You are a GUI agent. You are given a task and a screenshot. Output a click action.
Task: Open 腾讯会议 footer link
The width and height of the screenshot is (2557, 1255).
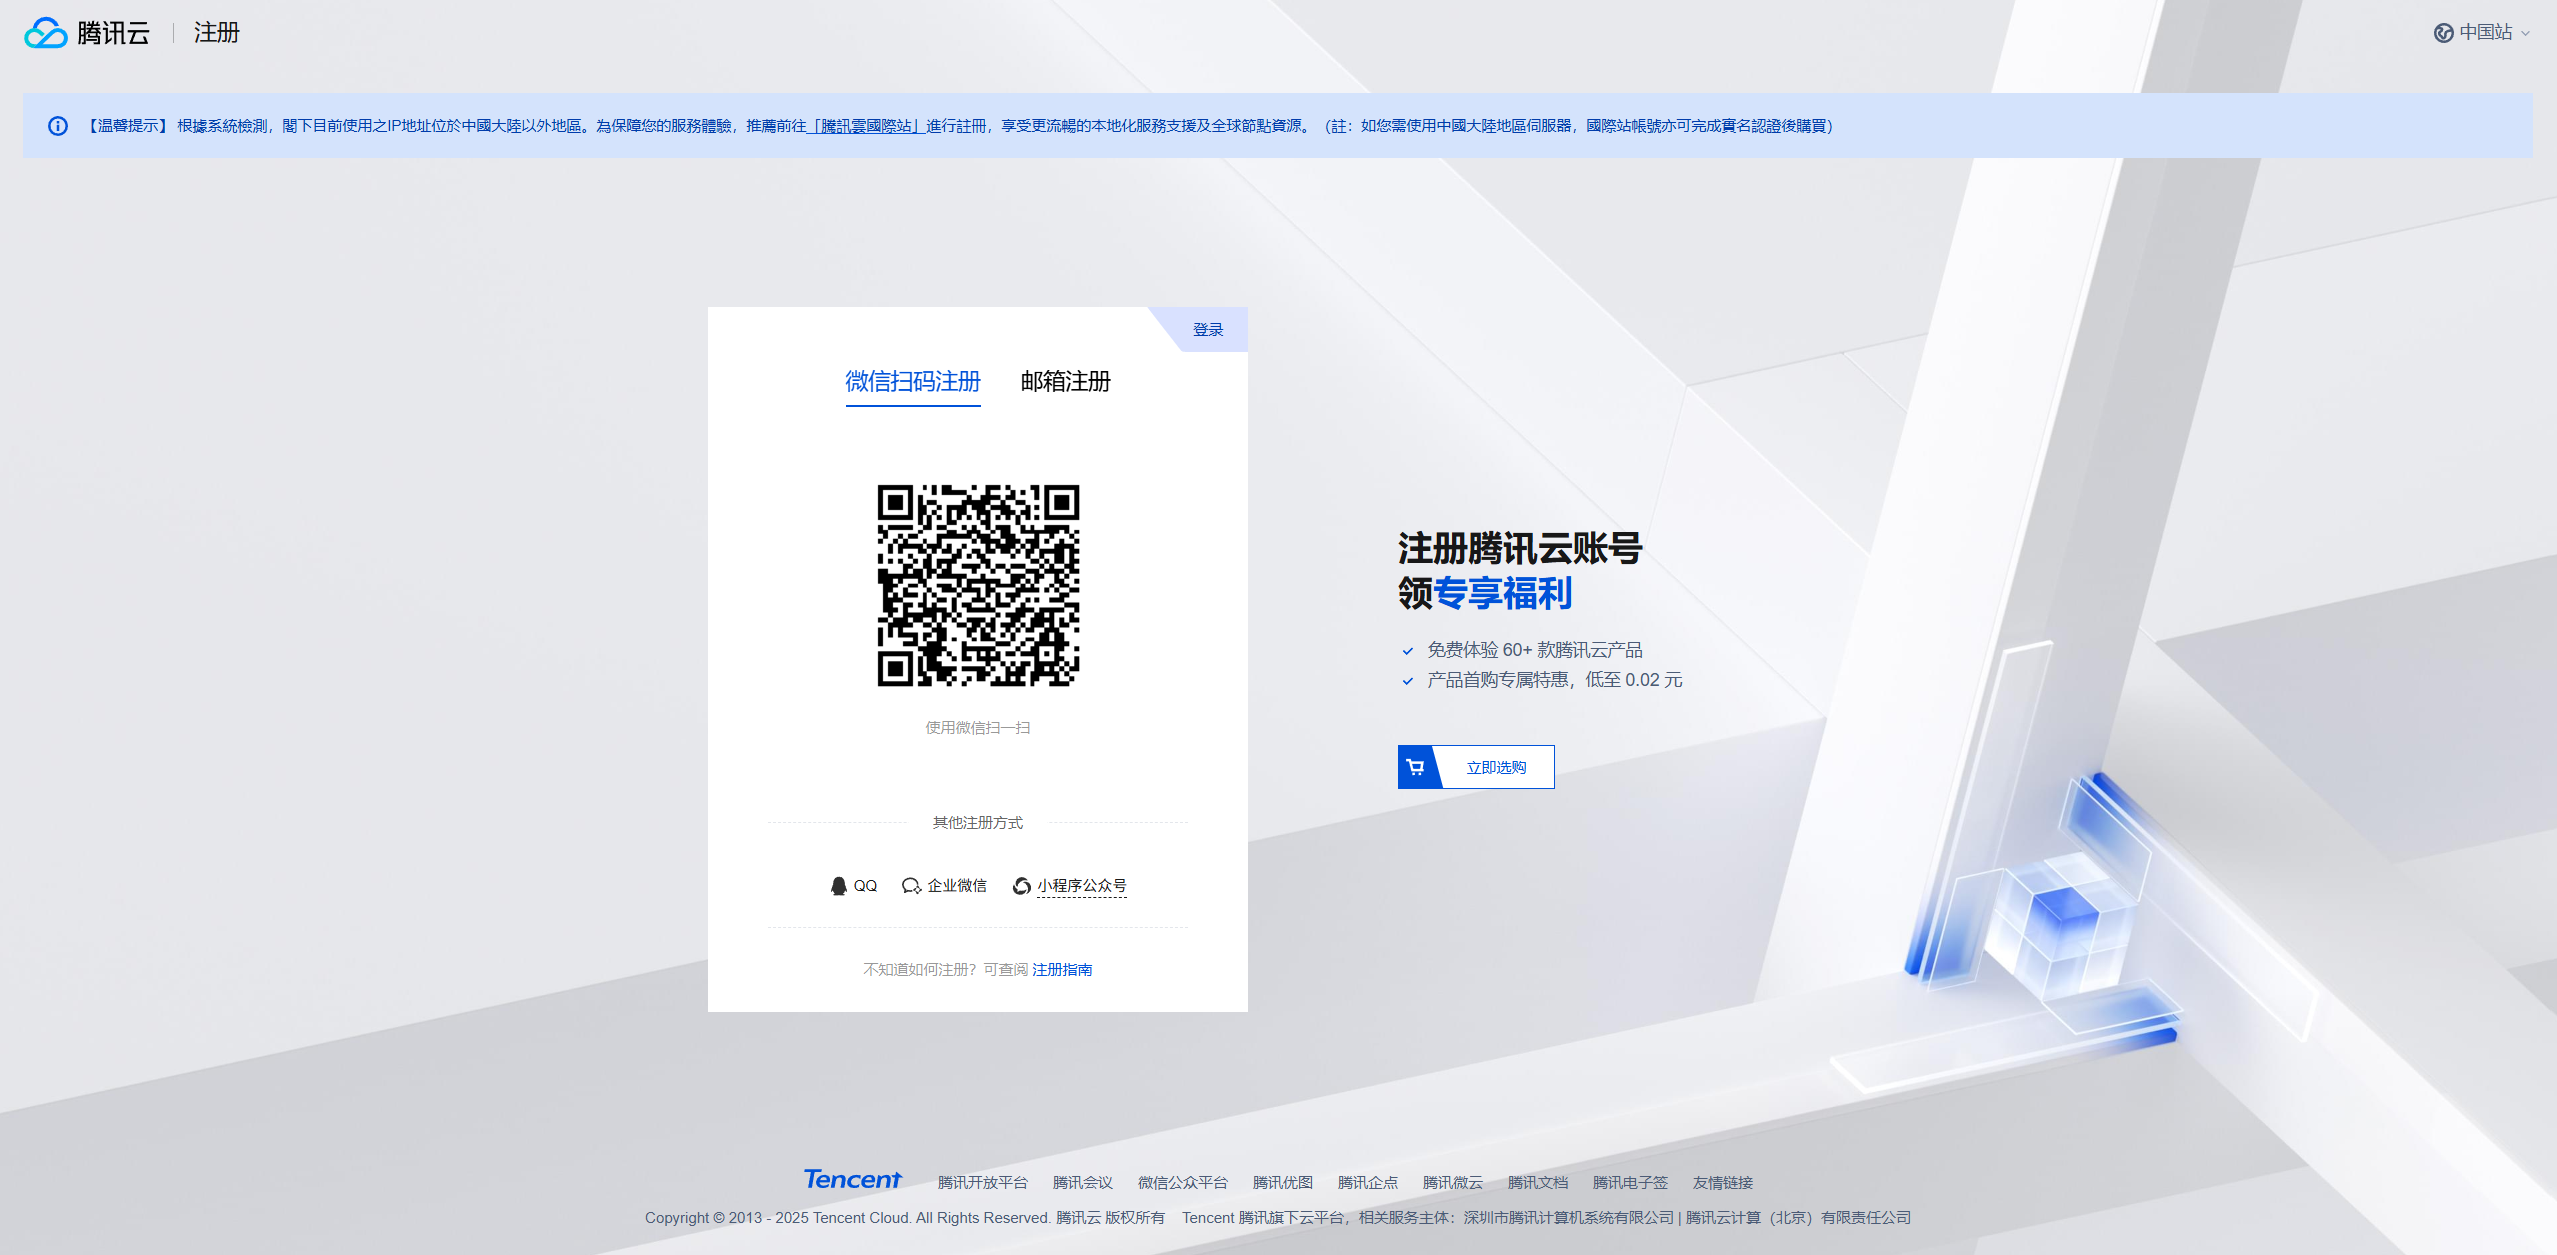click(x=1082, y=1182)
